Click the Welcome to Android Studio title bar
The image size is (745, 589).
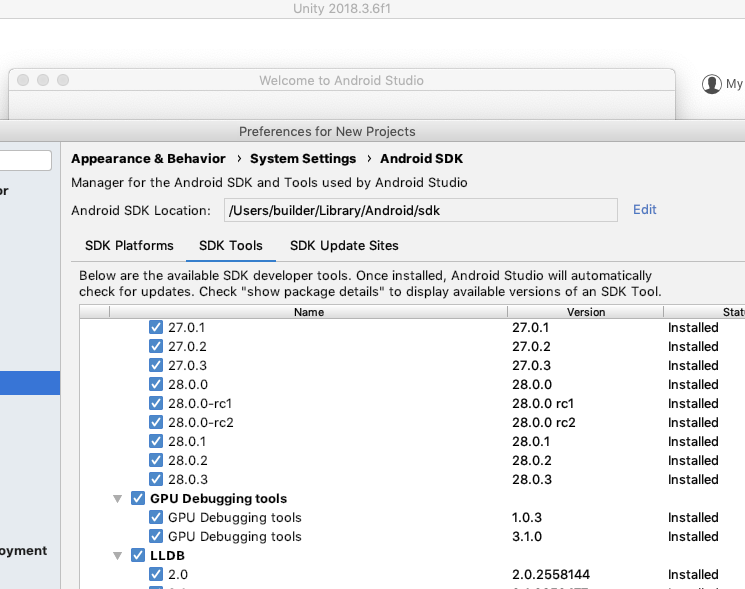tap(342, 80)
